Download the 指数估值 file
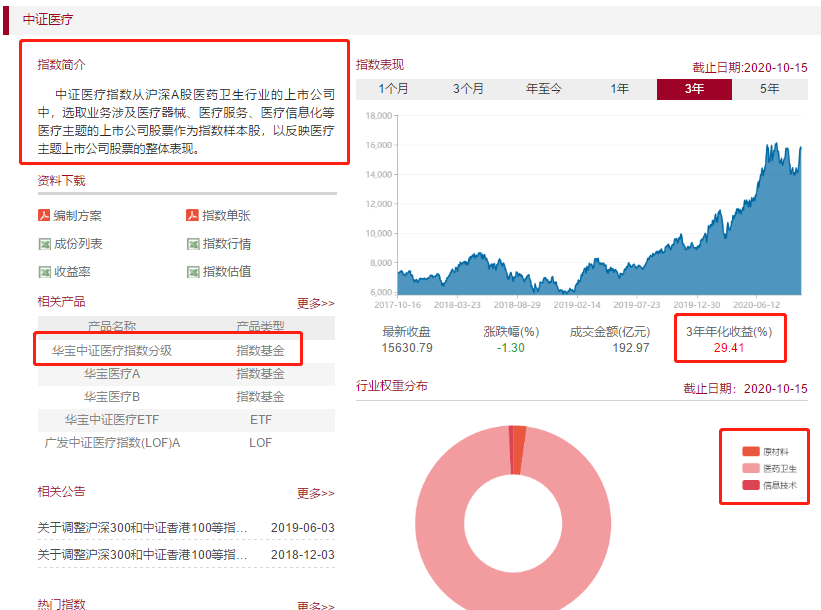The image size is (821, 610). 227,272
